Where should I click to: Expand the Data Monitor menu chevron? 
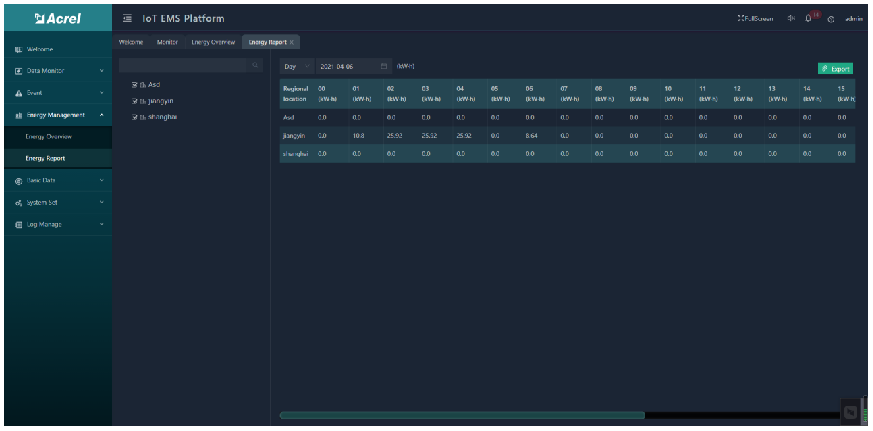(101, 71)
